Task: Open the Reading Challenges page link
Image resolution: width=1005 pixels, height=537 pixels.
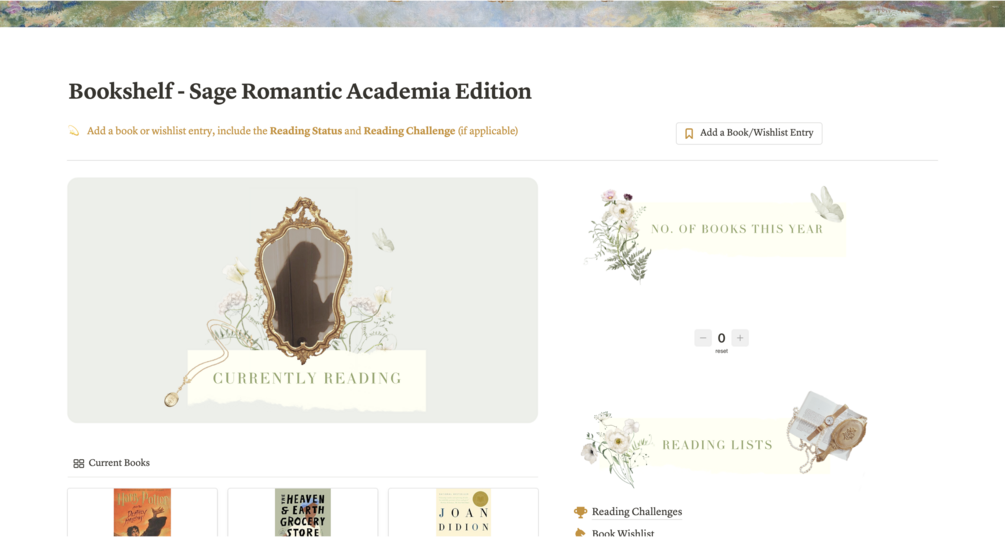Action: (636, 512)
